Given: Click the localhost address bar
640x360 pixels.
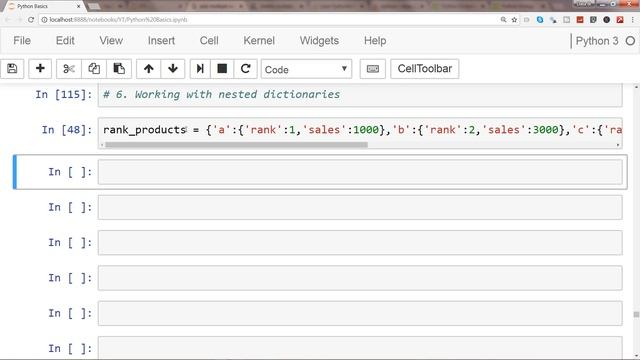Looking at the screenshot, I should click(x=269, y=20).
